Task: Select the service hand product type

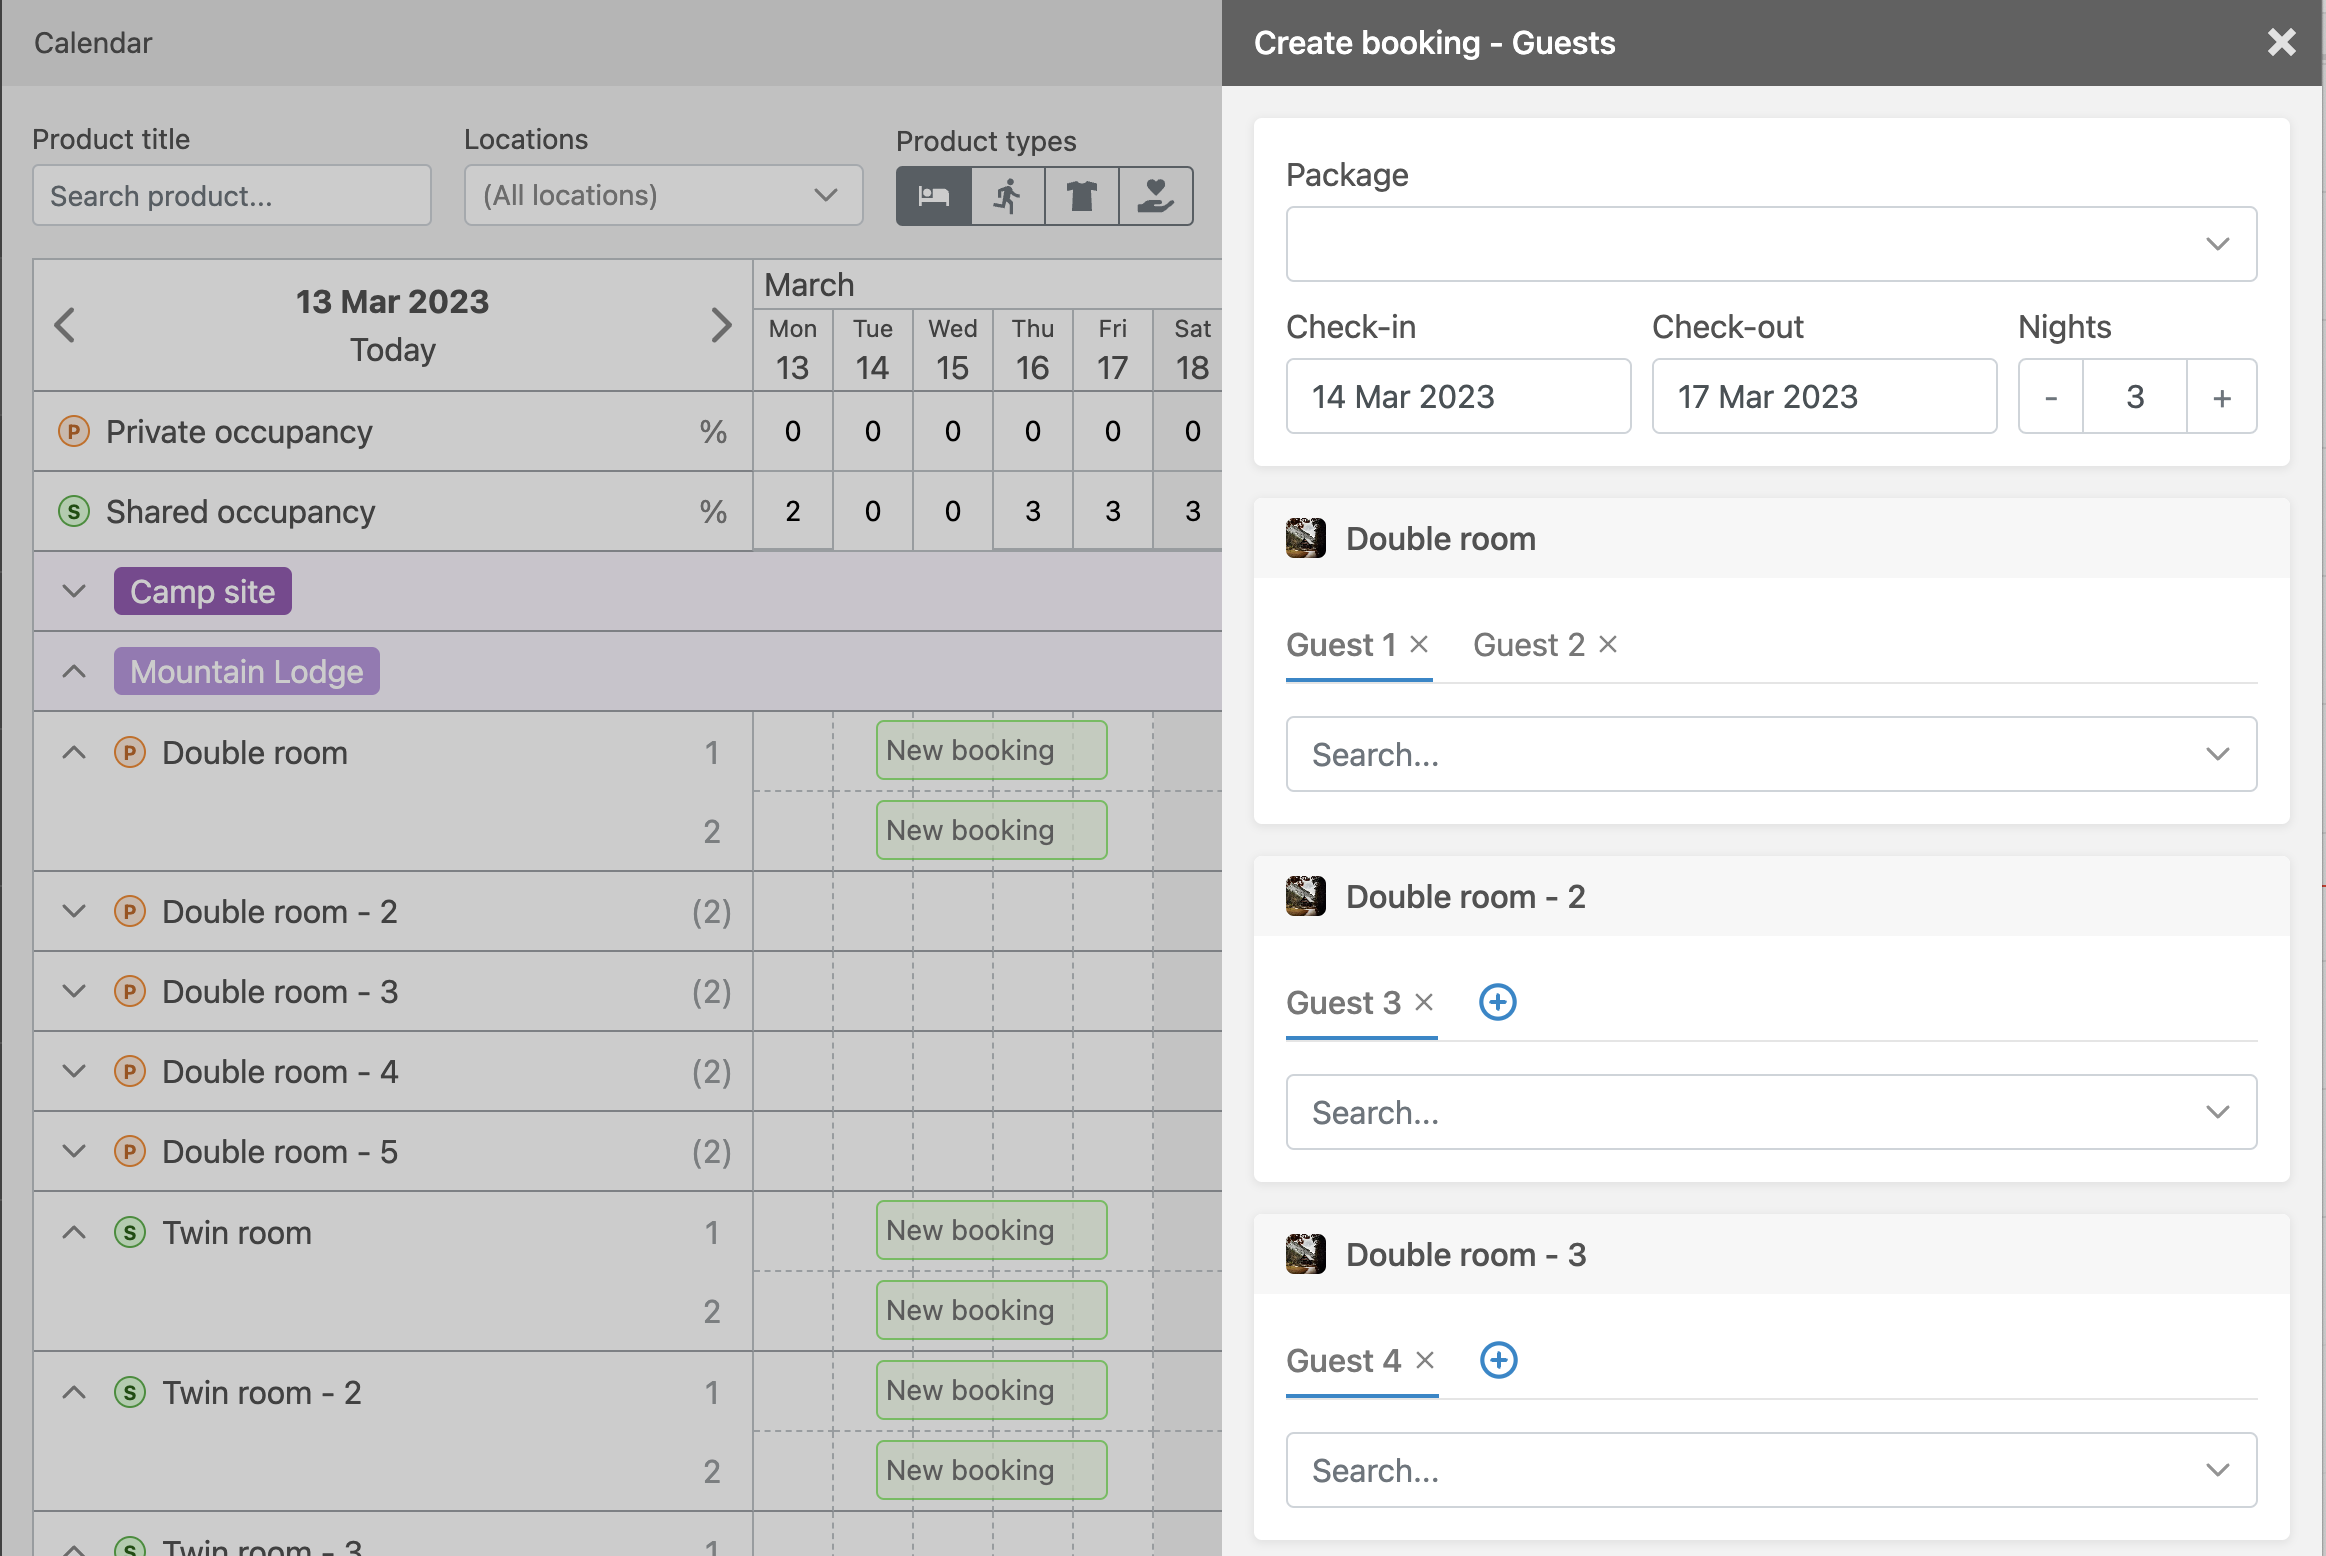Action: click(x=1156, y=196)
